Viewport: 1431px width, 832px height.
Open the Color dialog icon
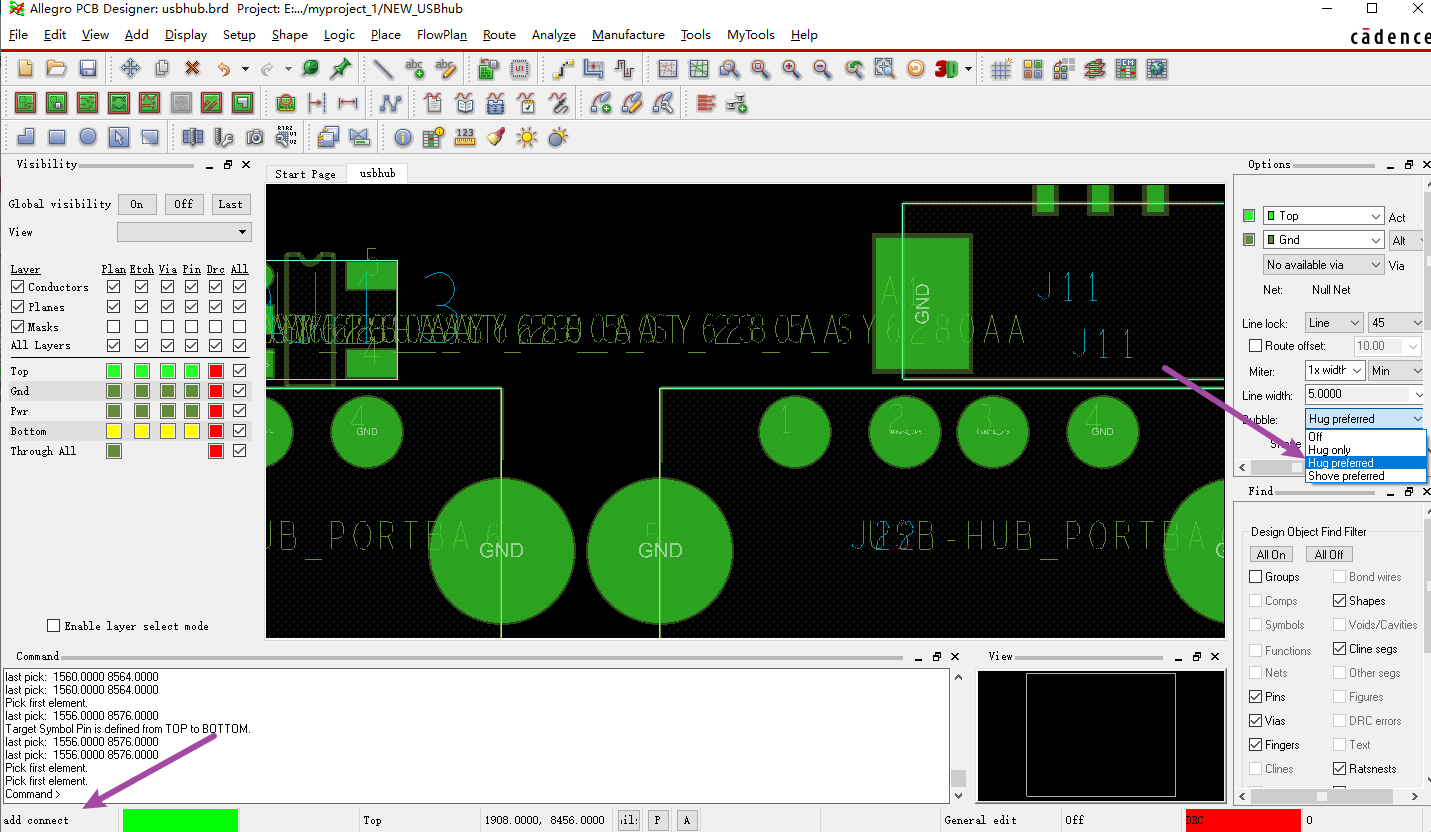click(1033, 69)
